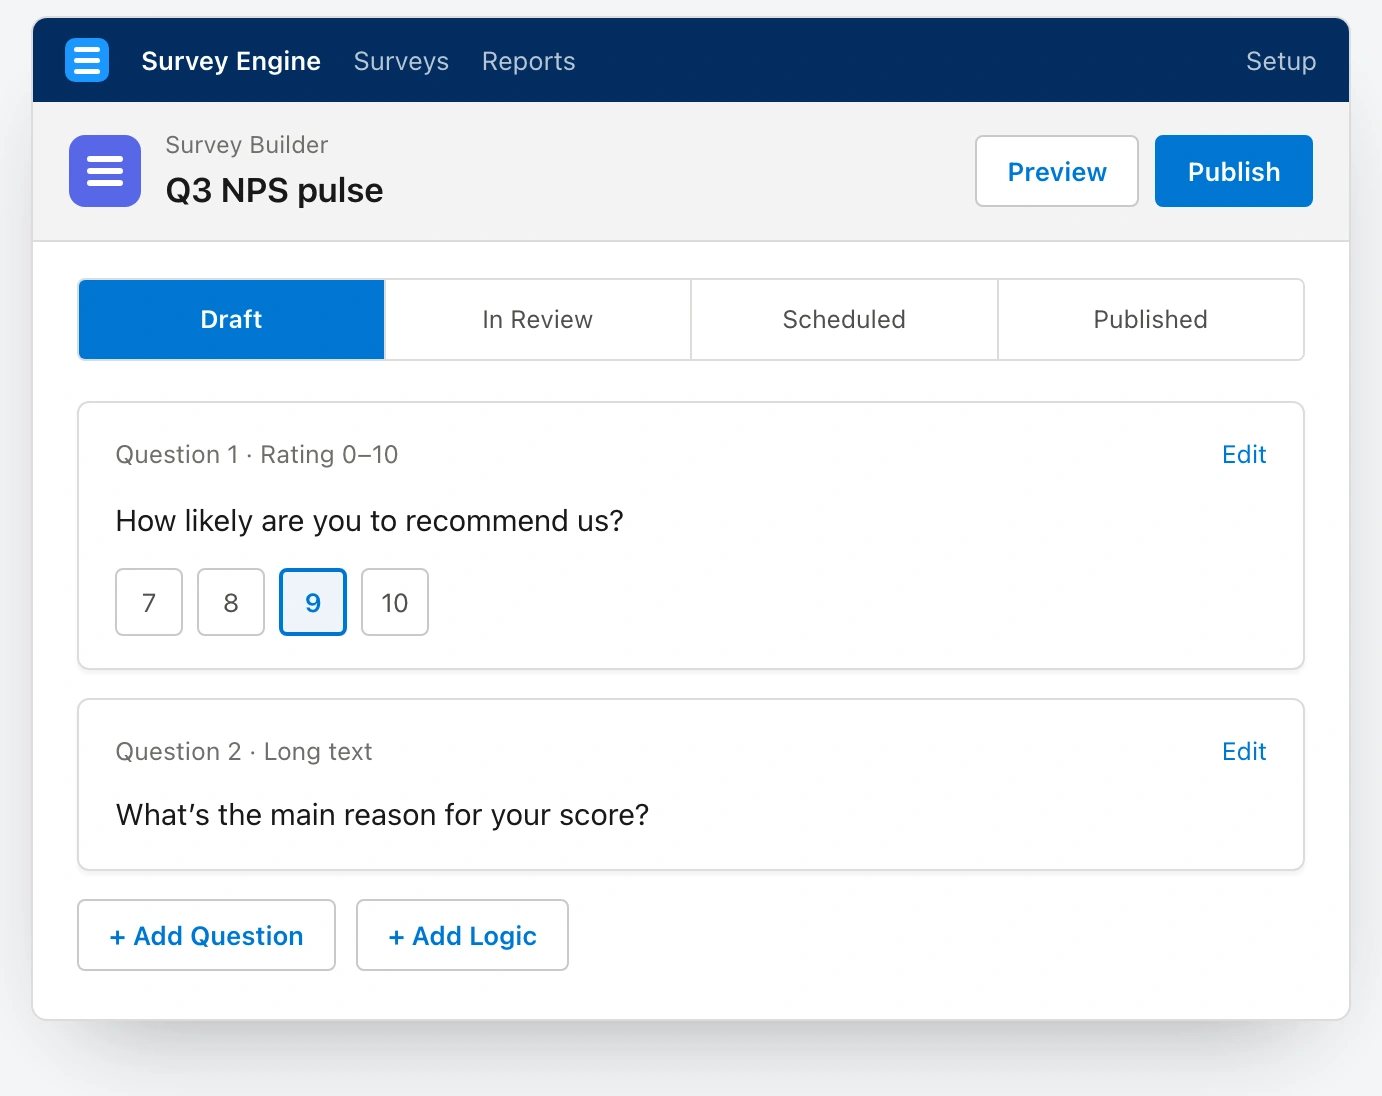Click 'What's the main reason for your score?' text

point(382,815)
